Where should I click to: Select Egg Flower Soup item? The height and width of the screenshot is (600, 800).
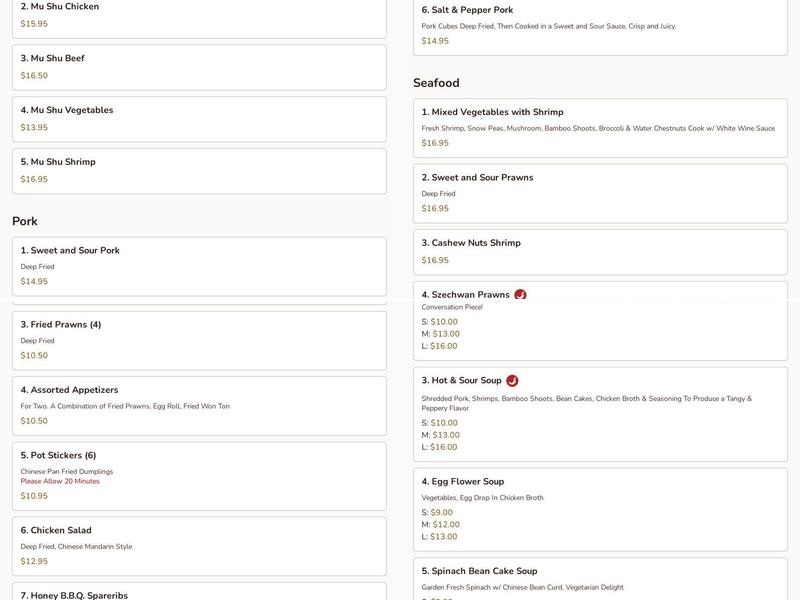(600, 508)
